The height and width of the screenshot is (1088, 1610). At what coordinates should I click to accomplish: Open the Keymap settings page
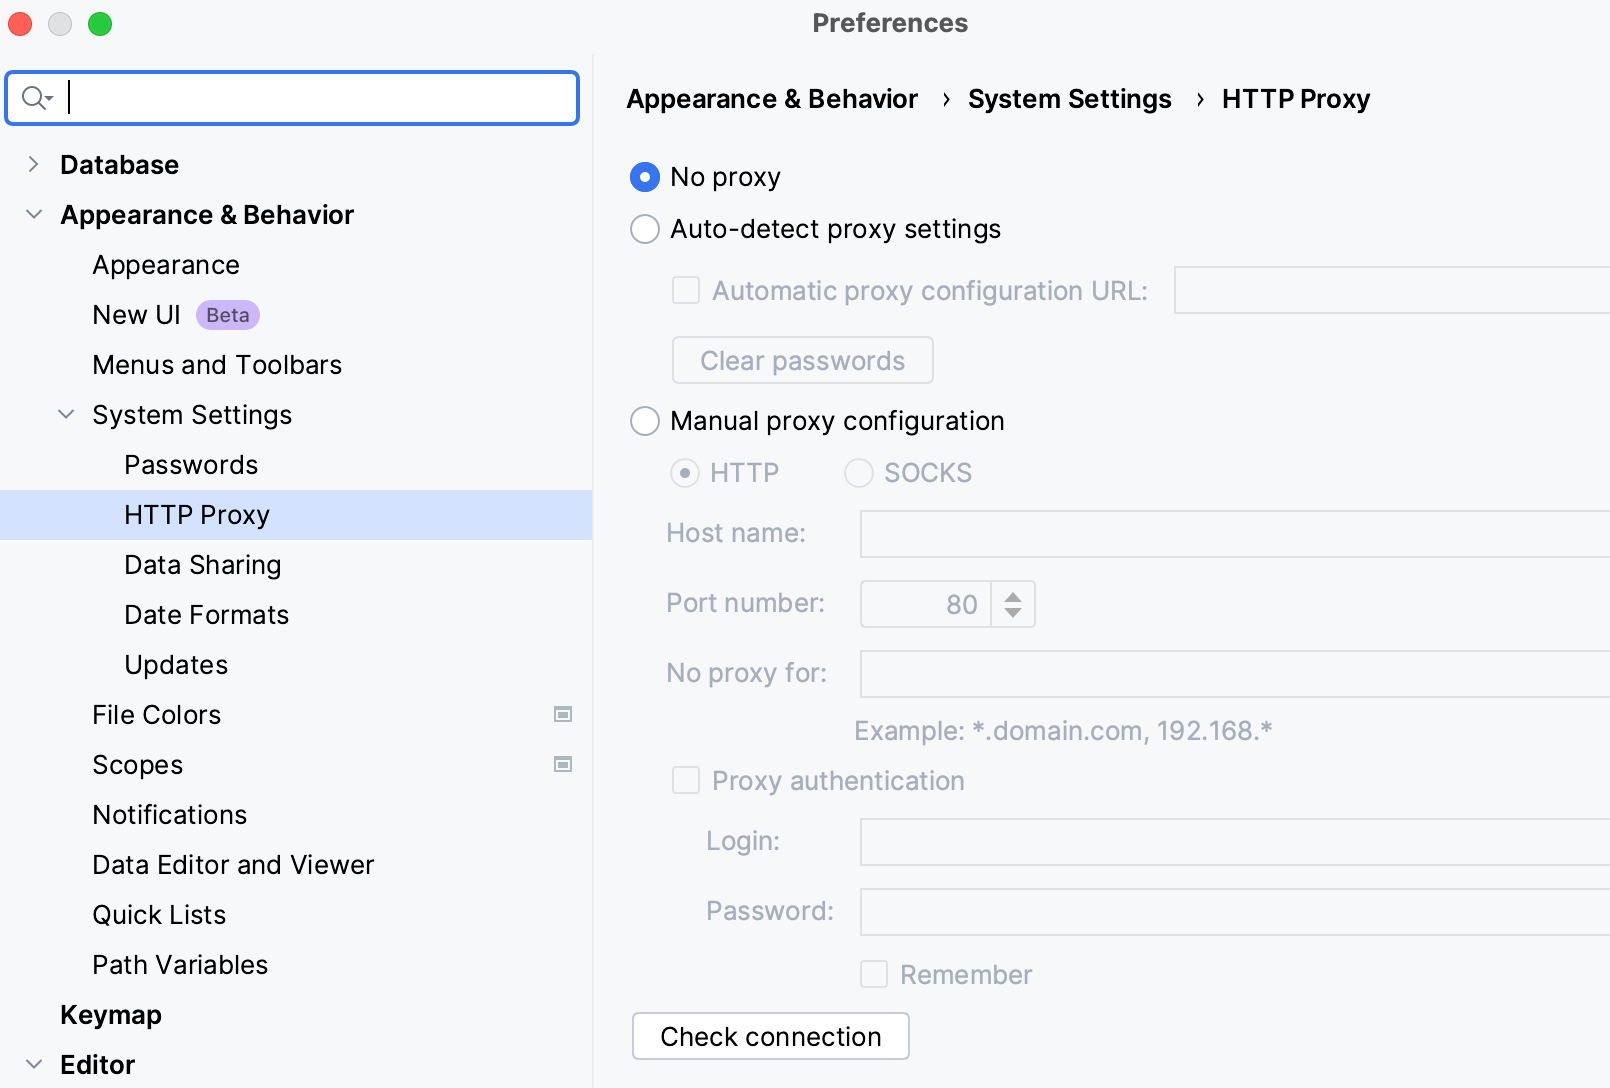pos(111,1015)
